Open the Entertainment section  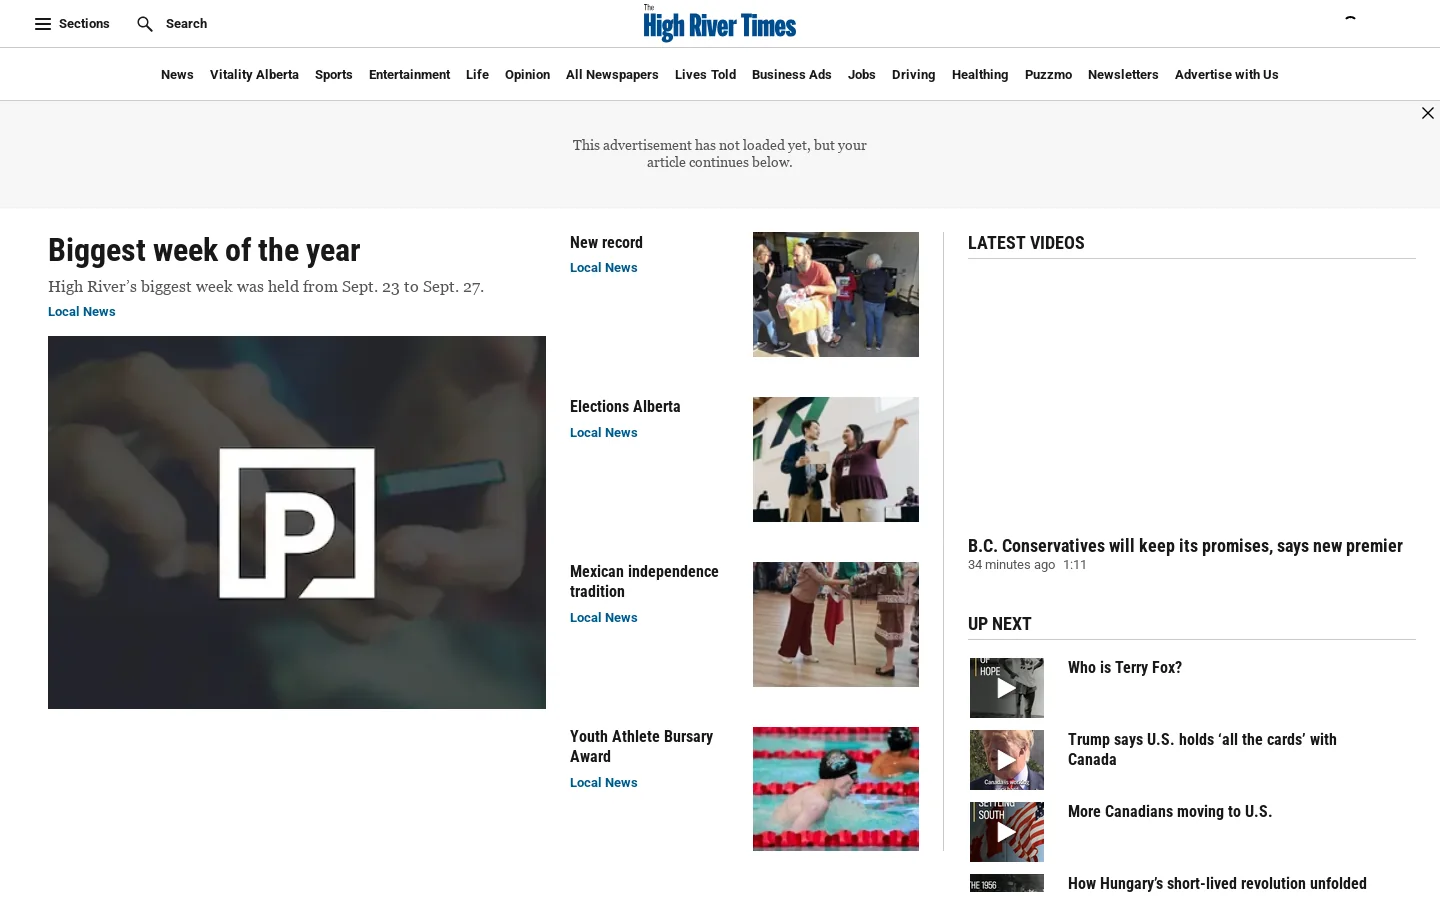409,75
